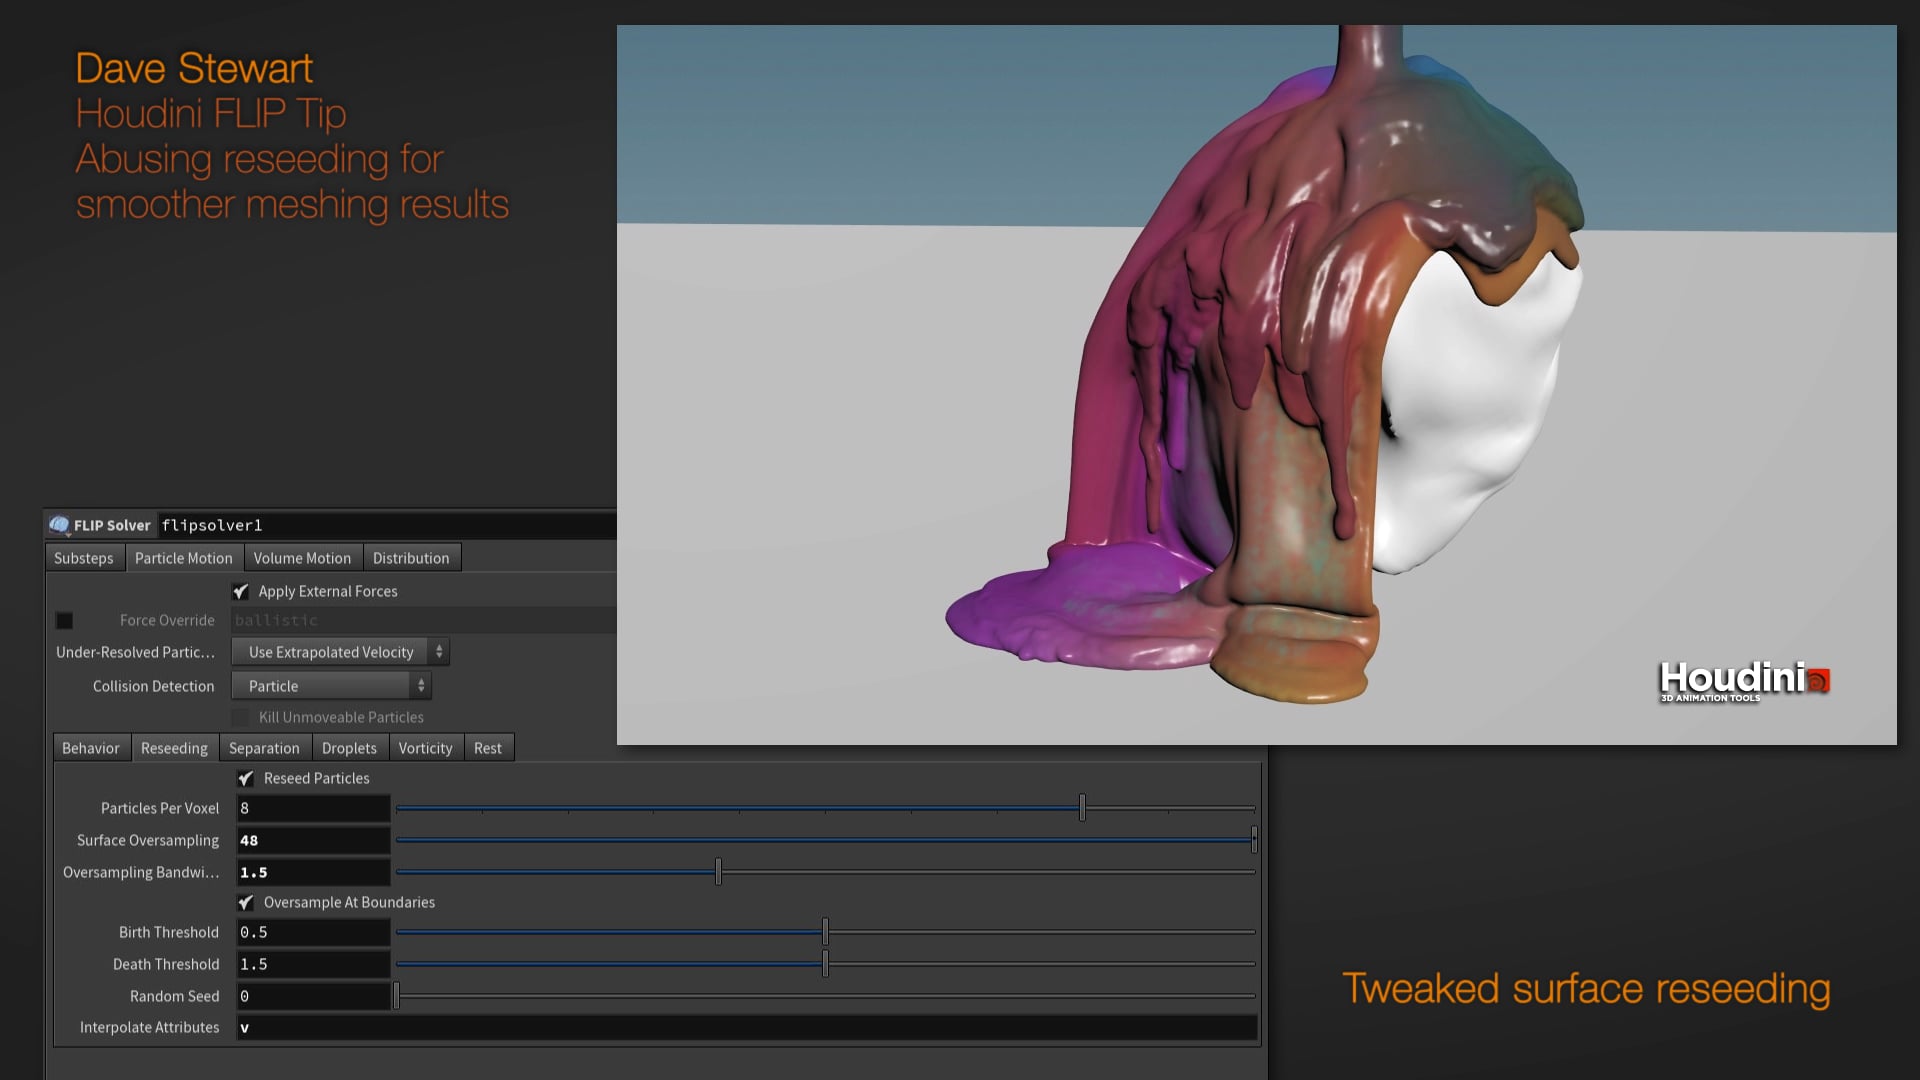Switch to the Separation subtab
The height and width of the screenshot is (1080, 1920).
click(x=264, y=749)
